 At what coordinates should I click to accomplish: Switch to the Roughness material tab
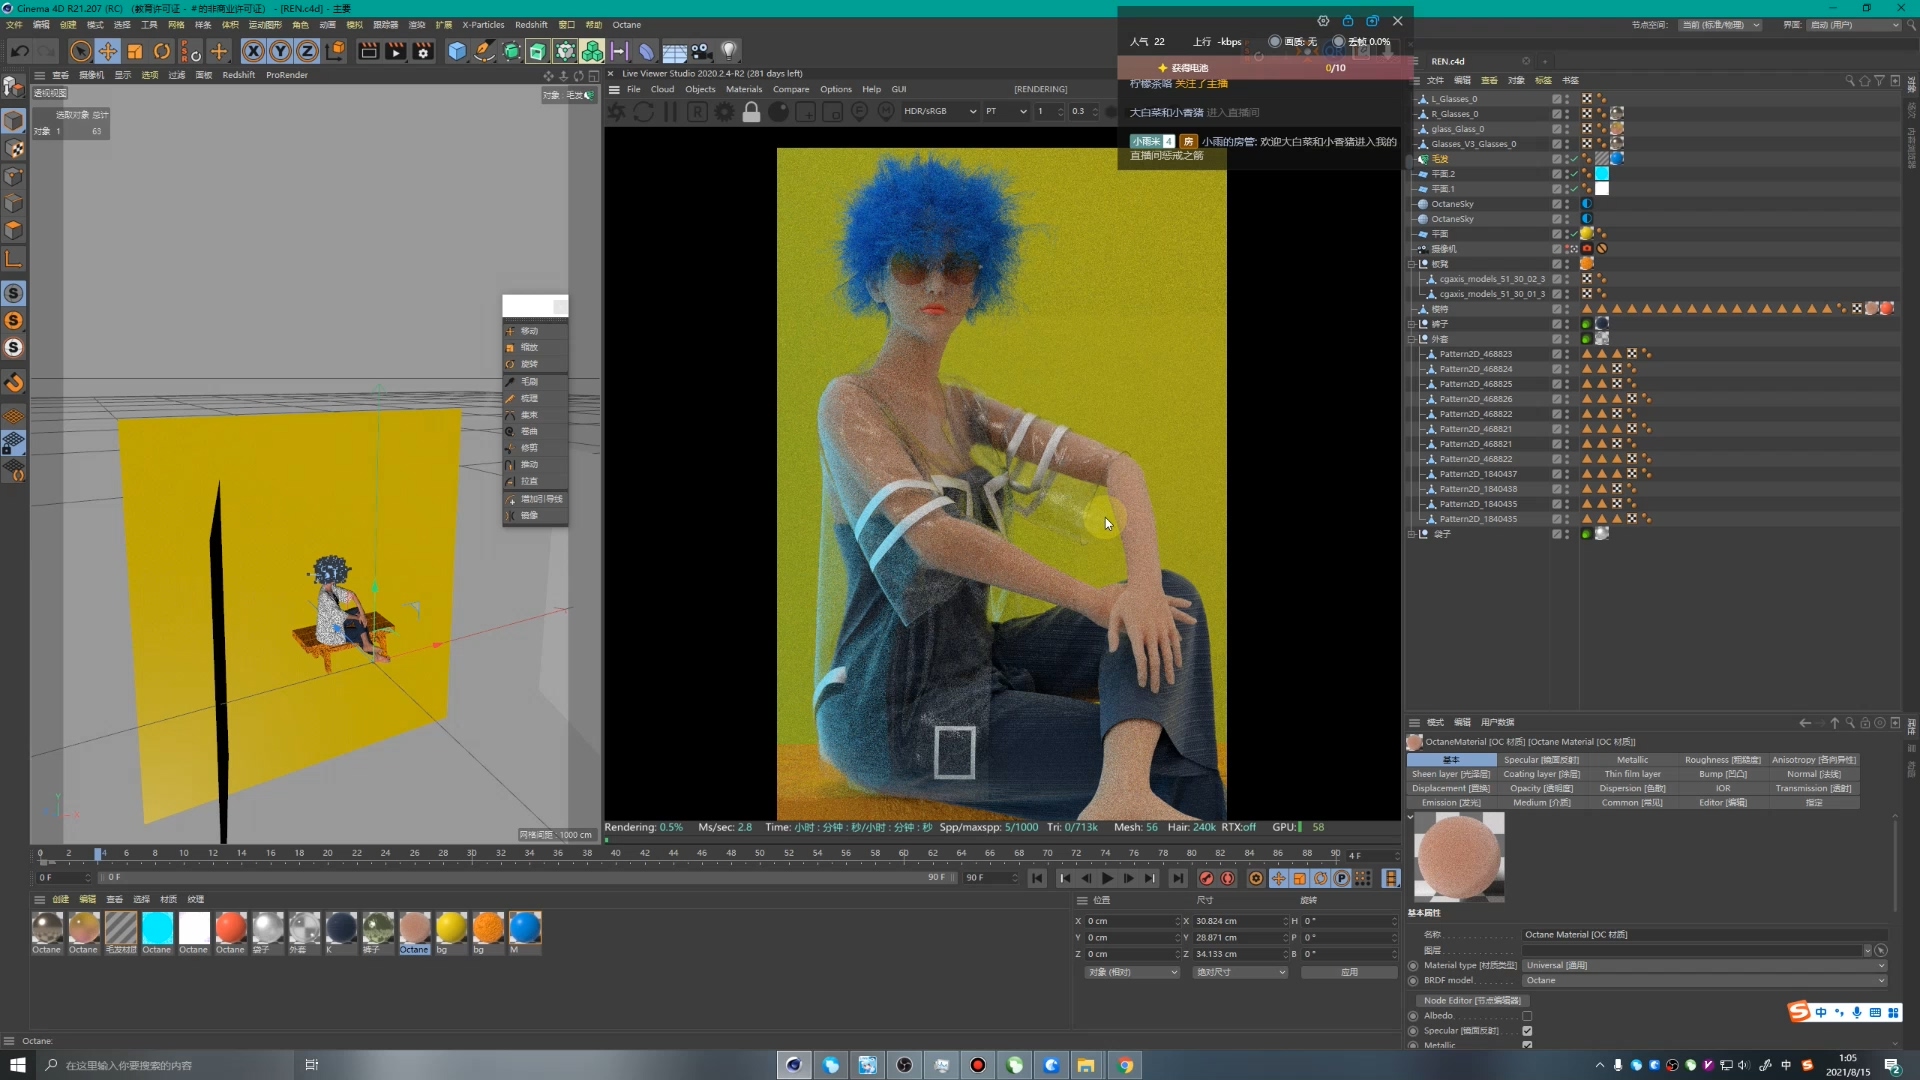tap(1722, 760)
